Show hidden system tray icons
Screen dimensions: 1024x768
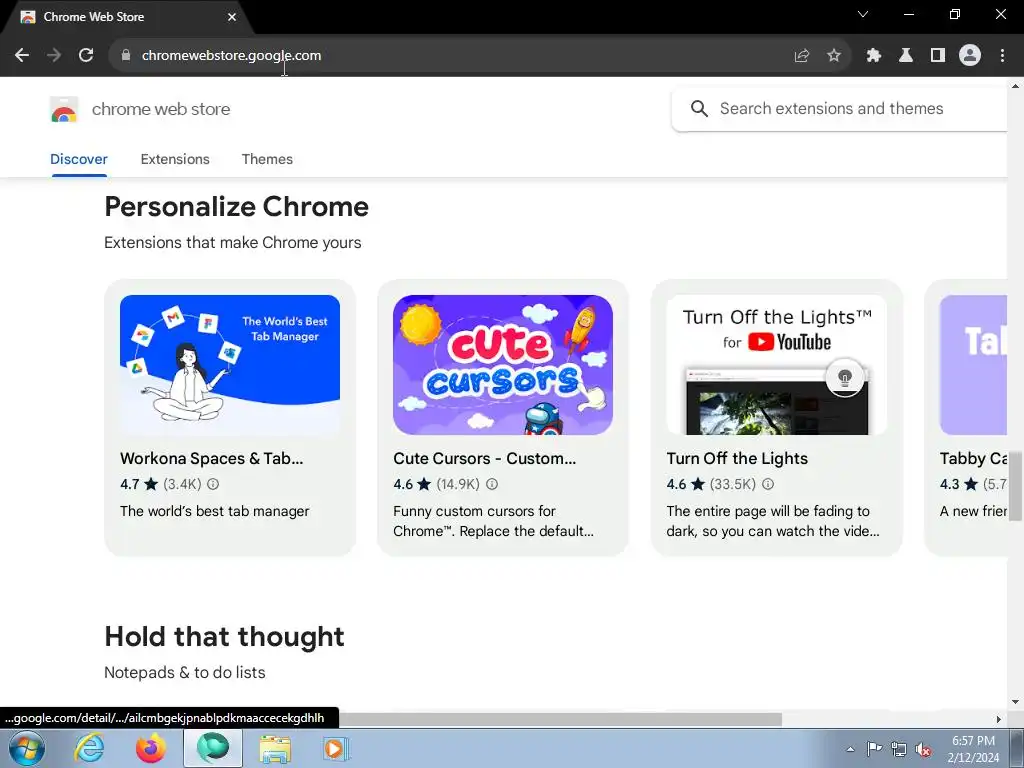850,749
